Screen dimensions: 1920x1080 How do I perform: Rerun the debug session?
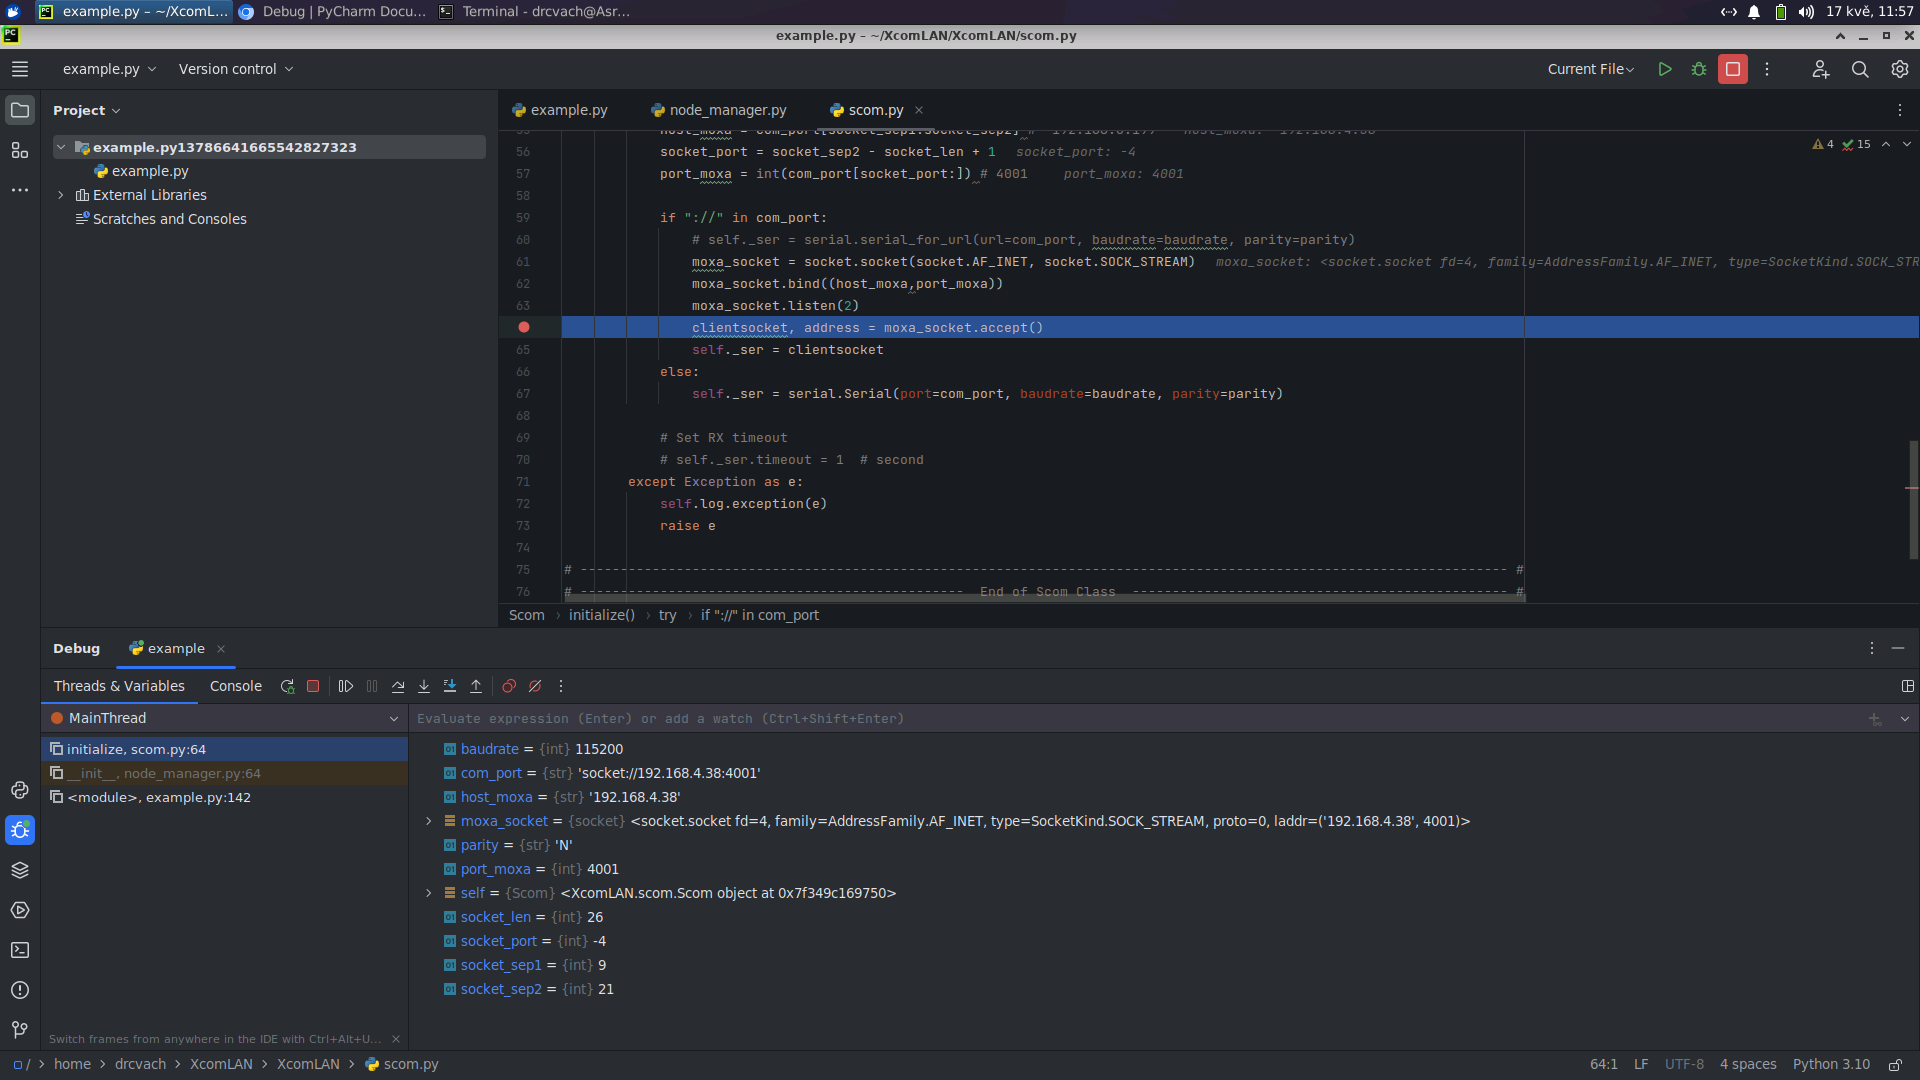click(x=287, y=686)
